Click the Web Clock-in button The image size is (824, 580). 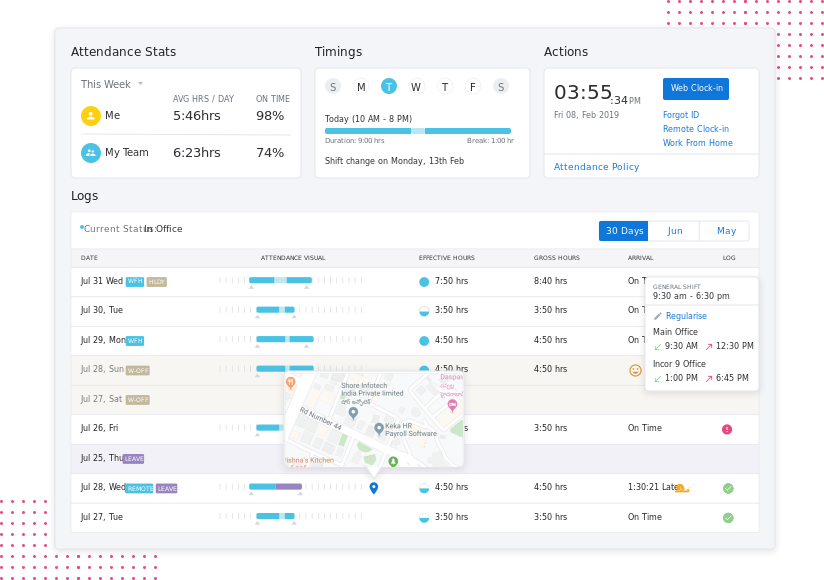[x=696, y=89]
